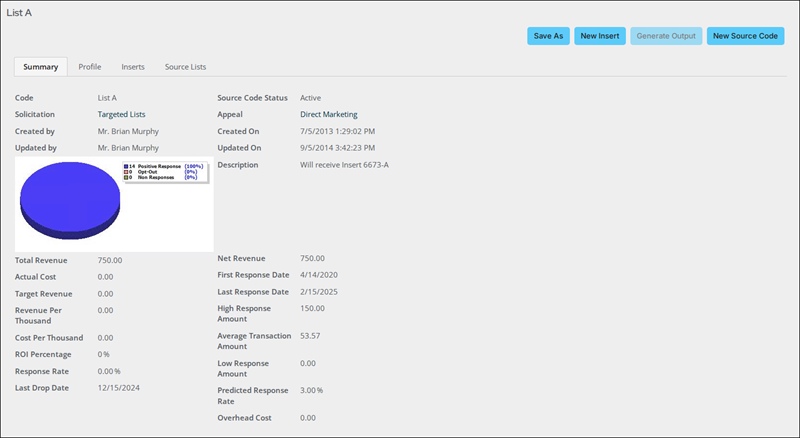Click the Response Rate value 0.00%
The image size is (800, 438).
click(x=109, y=371)
